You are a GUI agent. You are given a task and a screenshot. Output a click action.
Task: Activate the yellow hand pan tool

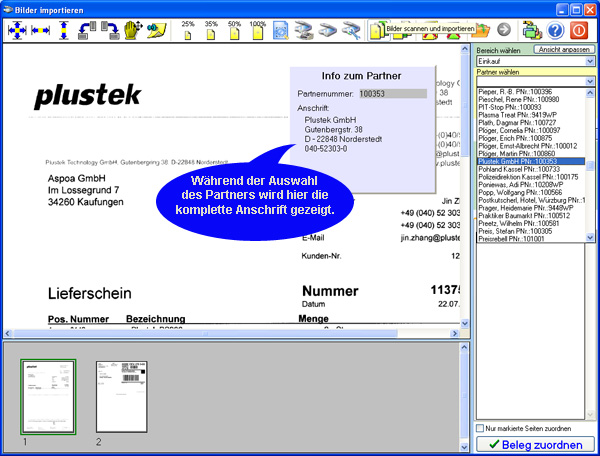point(133,30)
